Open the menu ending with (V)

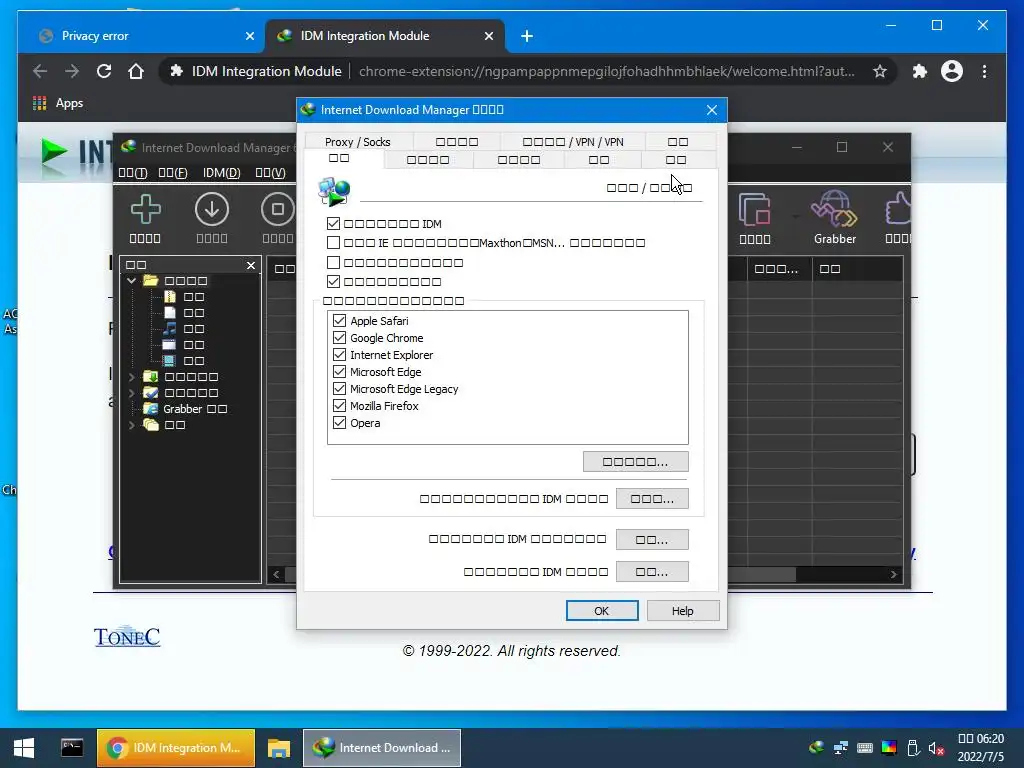270,173
